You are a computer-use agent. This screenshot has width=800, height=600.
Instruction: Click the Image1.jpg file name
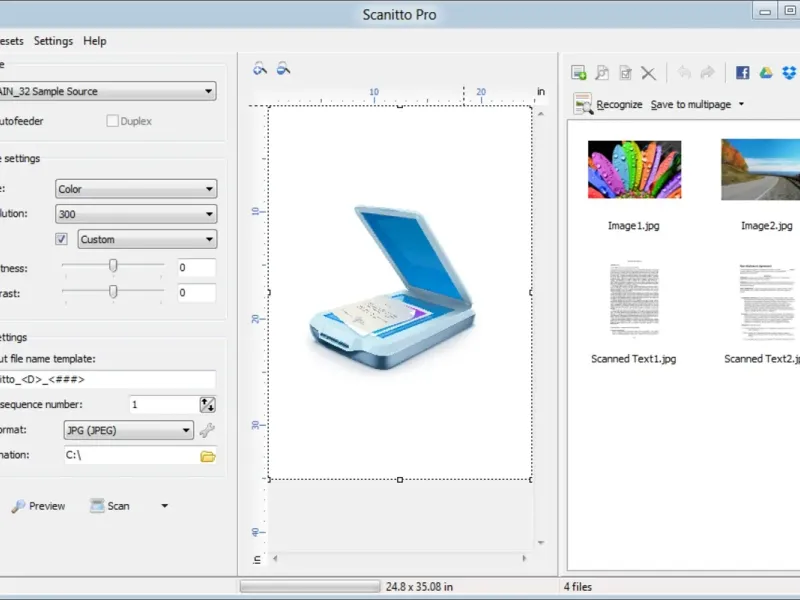pyautogui.click(x=634, y=226)
